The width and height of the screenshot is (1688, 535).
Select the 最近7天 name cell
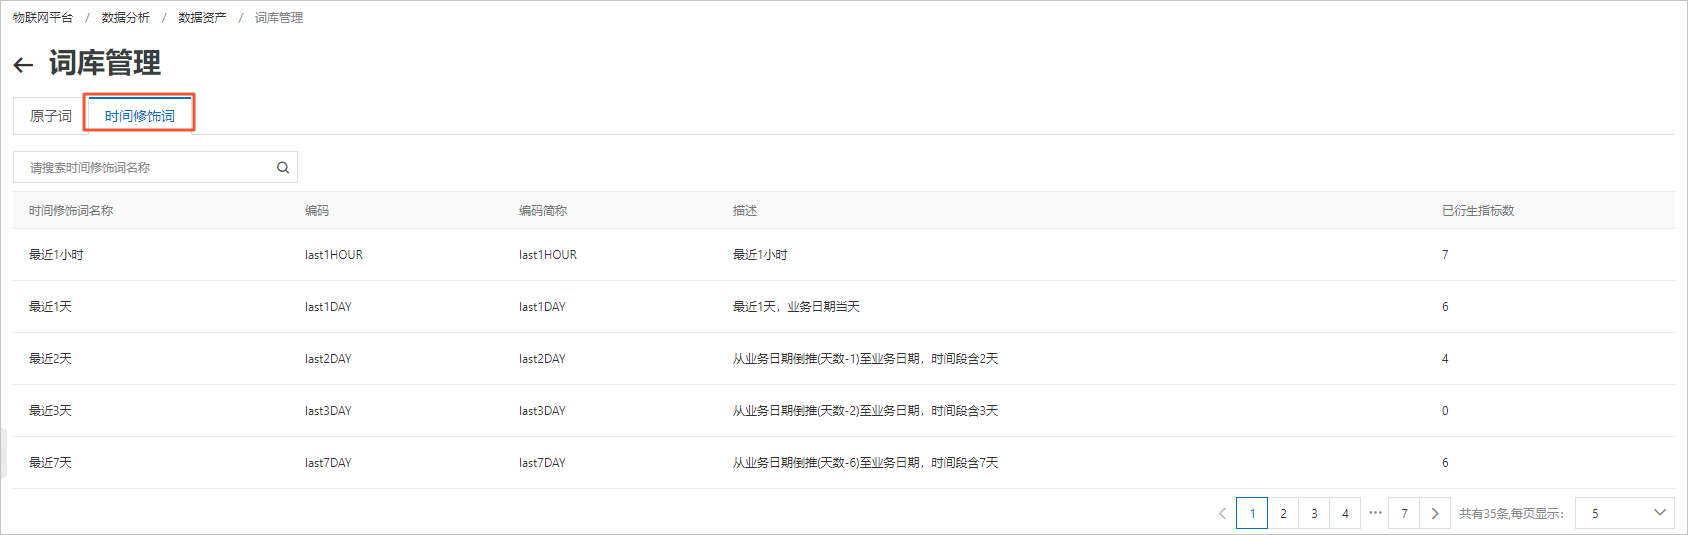point(50,463)
